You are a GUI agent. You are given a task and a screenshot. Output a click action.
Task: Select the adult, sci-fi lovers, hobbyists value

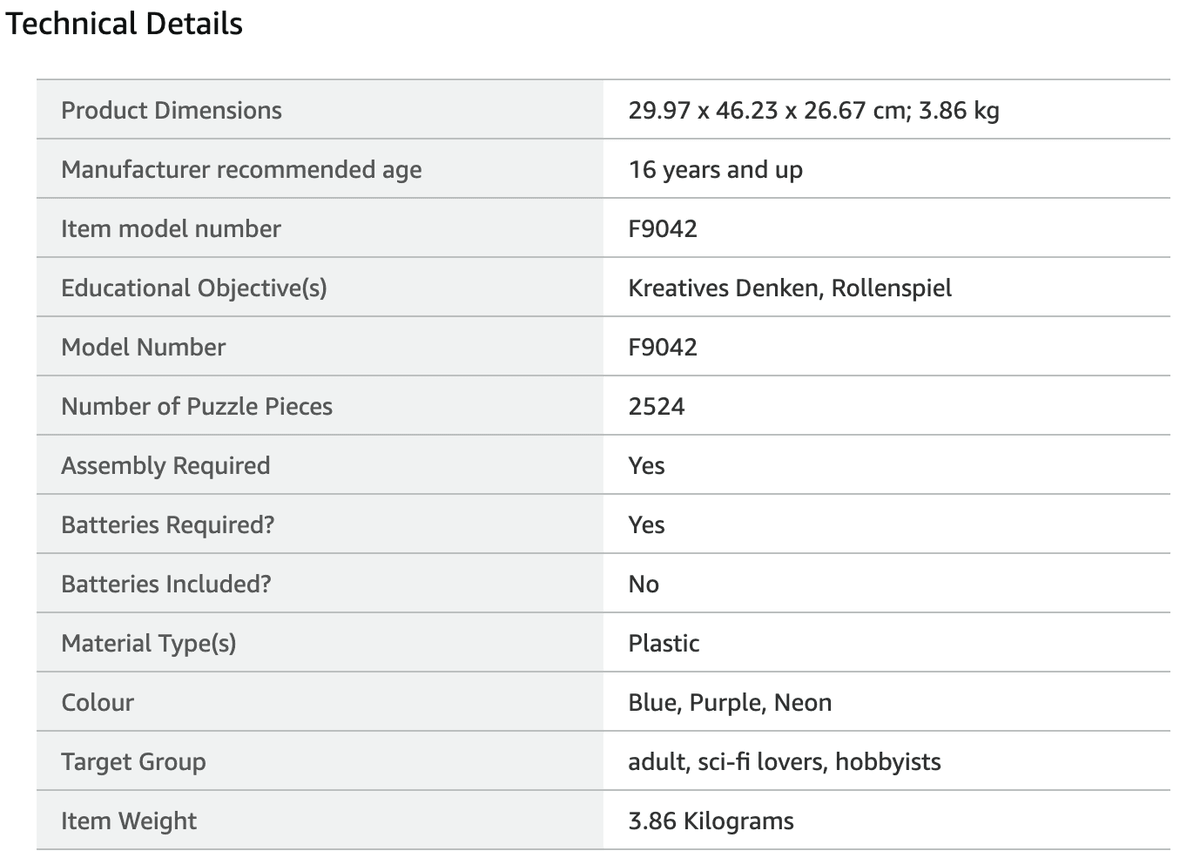[x=785, y=762]
